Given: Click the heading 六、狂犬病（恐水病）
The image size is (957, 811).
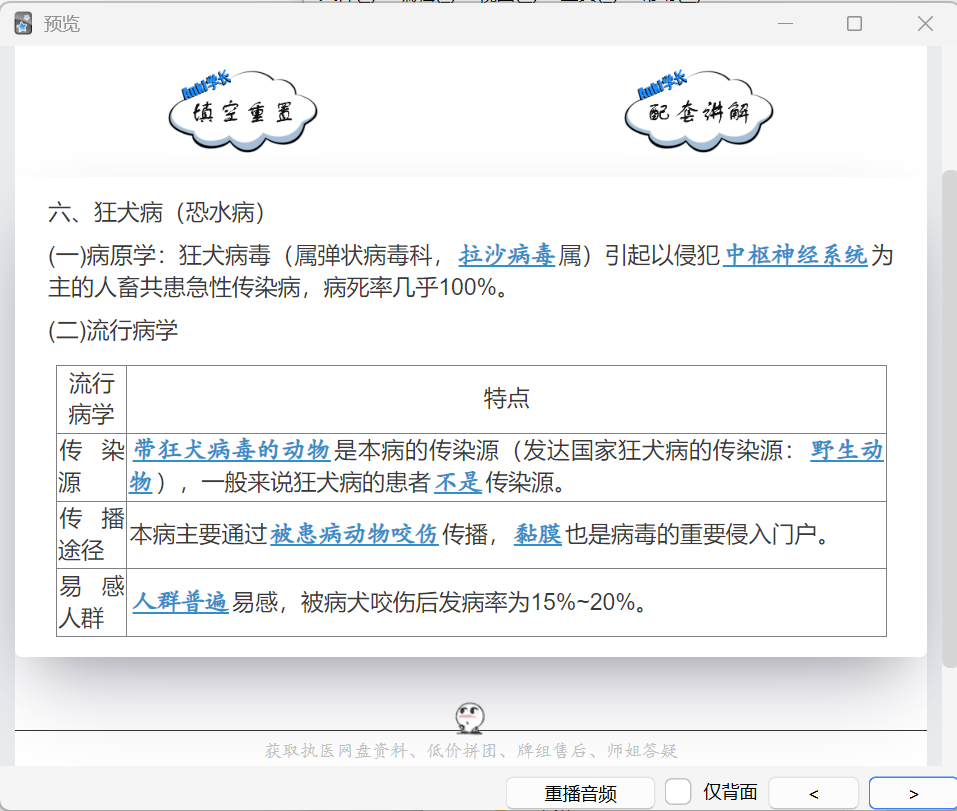Looking at the screenshot, I should [x=156, y=212].
